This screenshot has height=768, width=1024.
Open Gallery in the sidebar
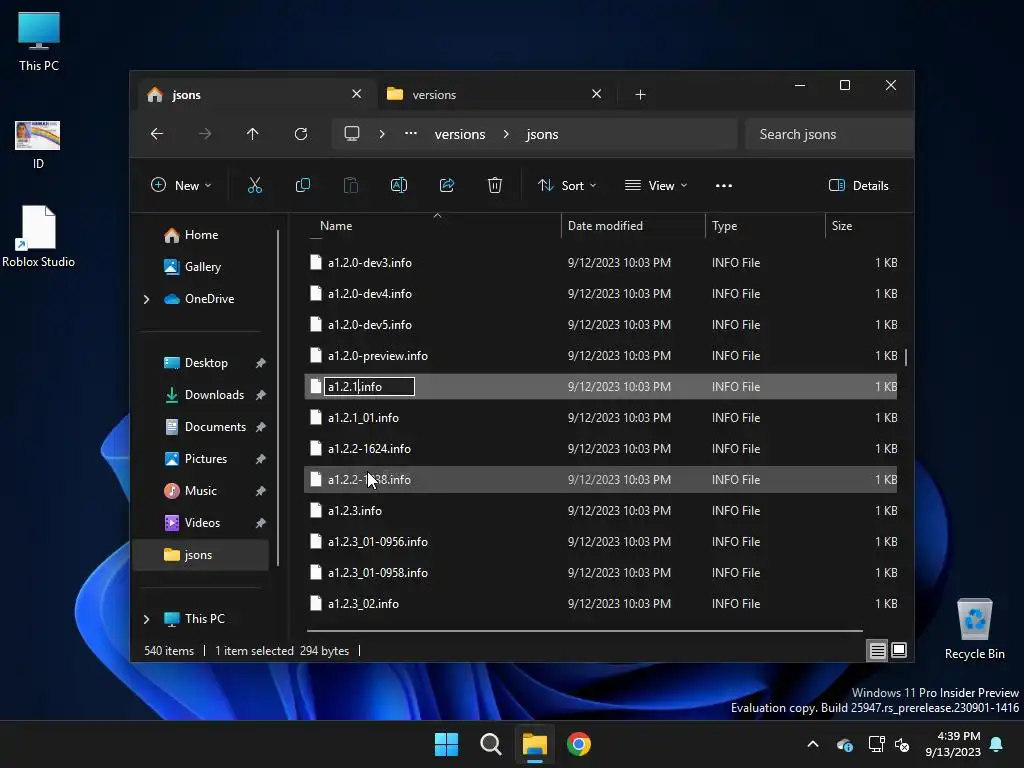200,266
